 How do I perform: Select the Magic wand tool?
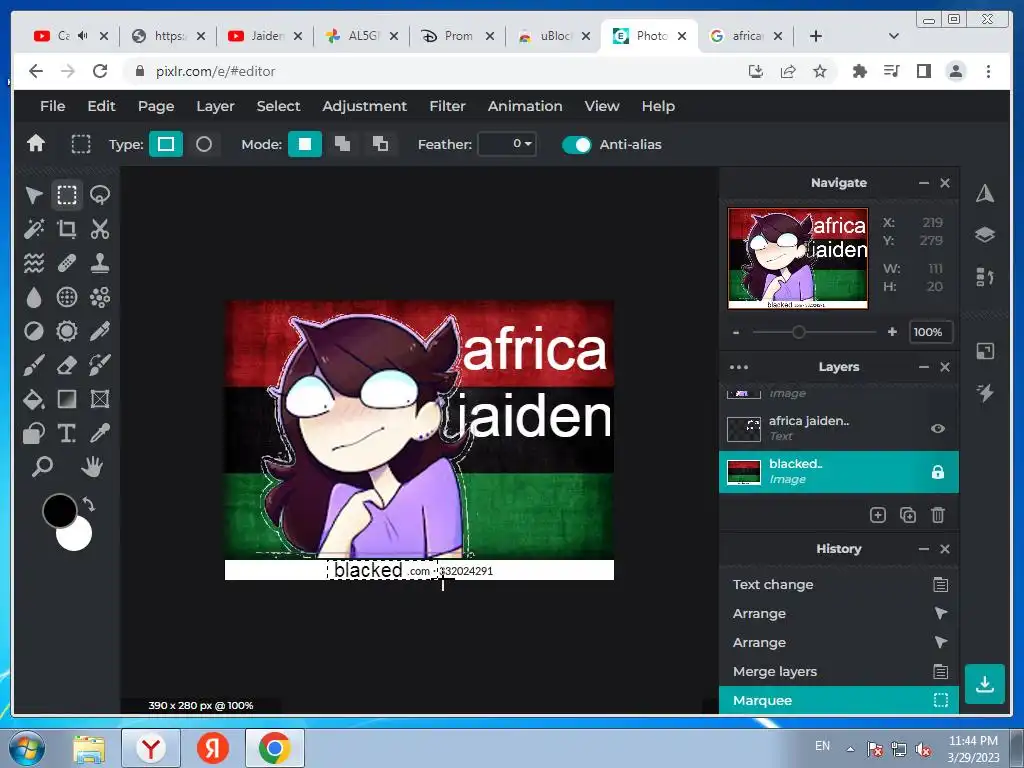(33, 229)
